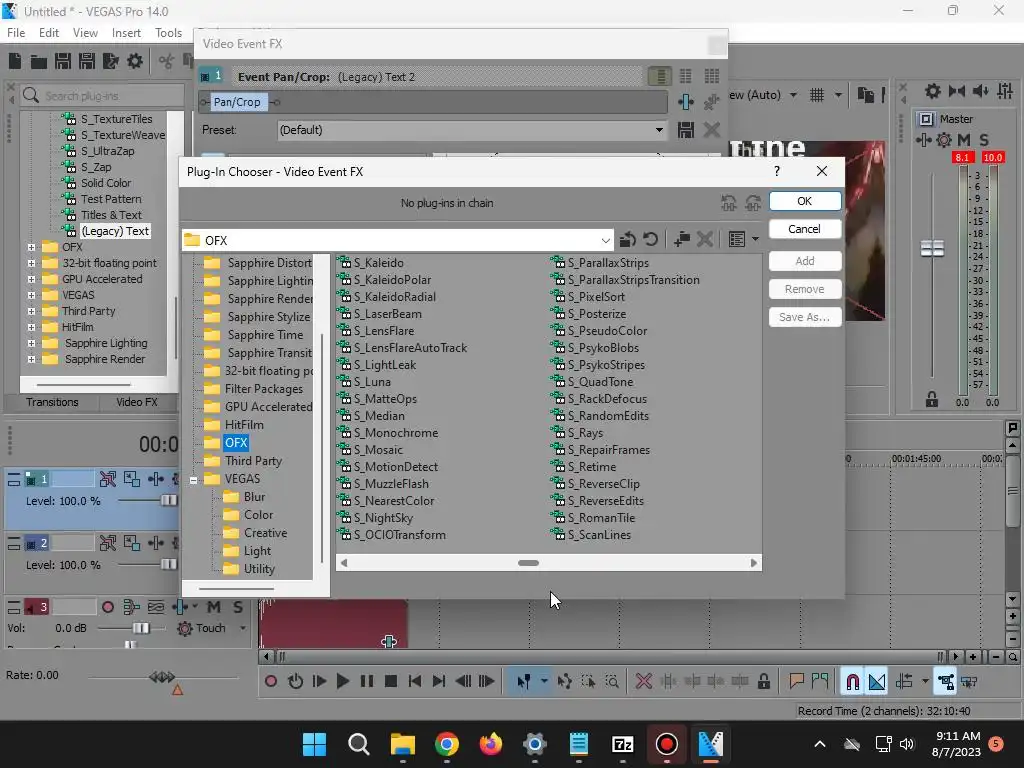Collapse the VEGAS folder in chooser tree
Image resolution: width=1024 pixels, height=768 pixels.
[194, 479]
